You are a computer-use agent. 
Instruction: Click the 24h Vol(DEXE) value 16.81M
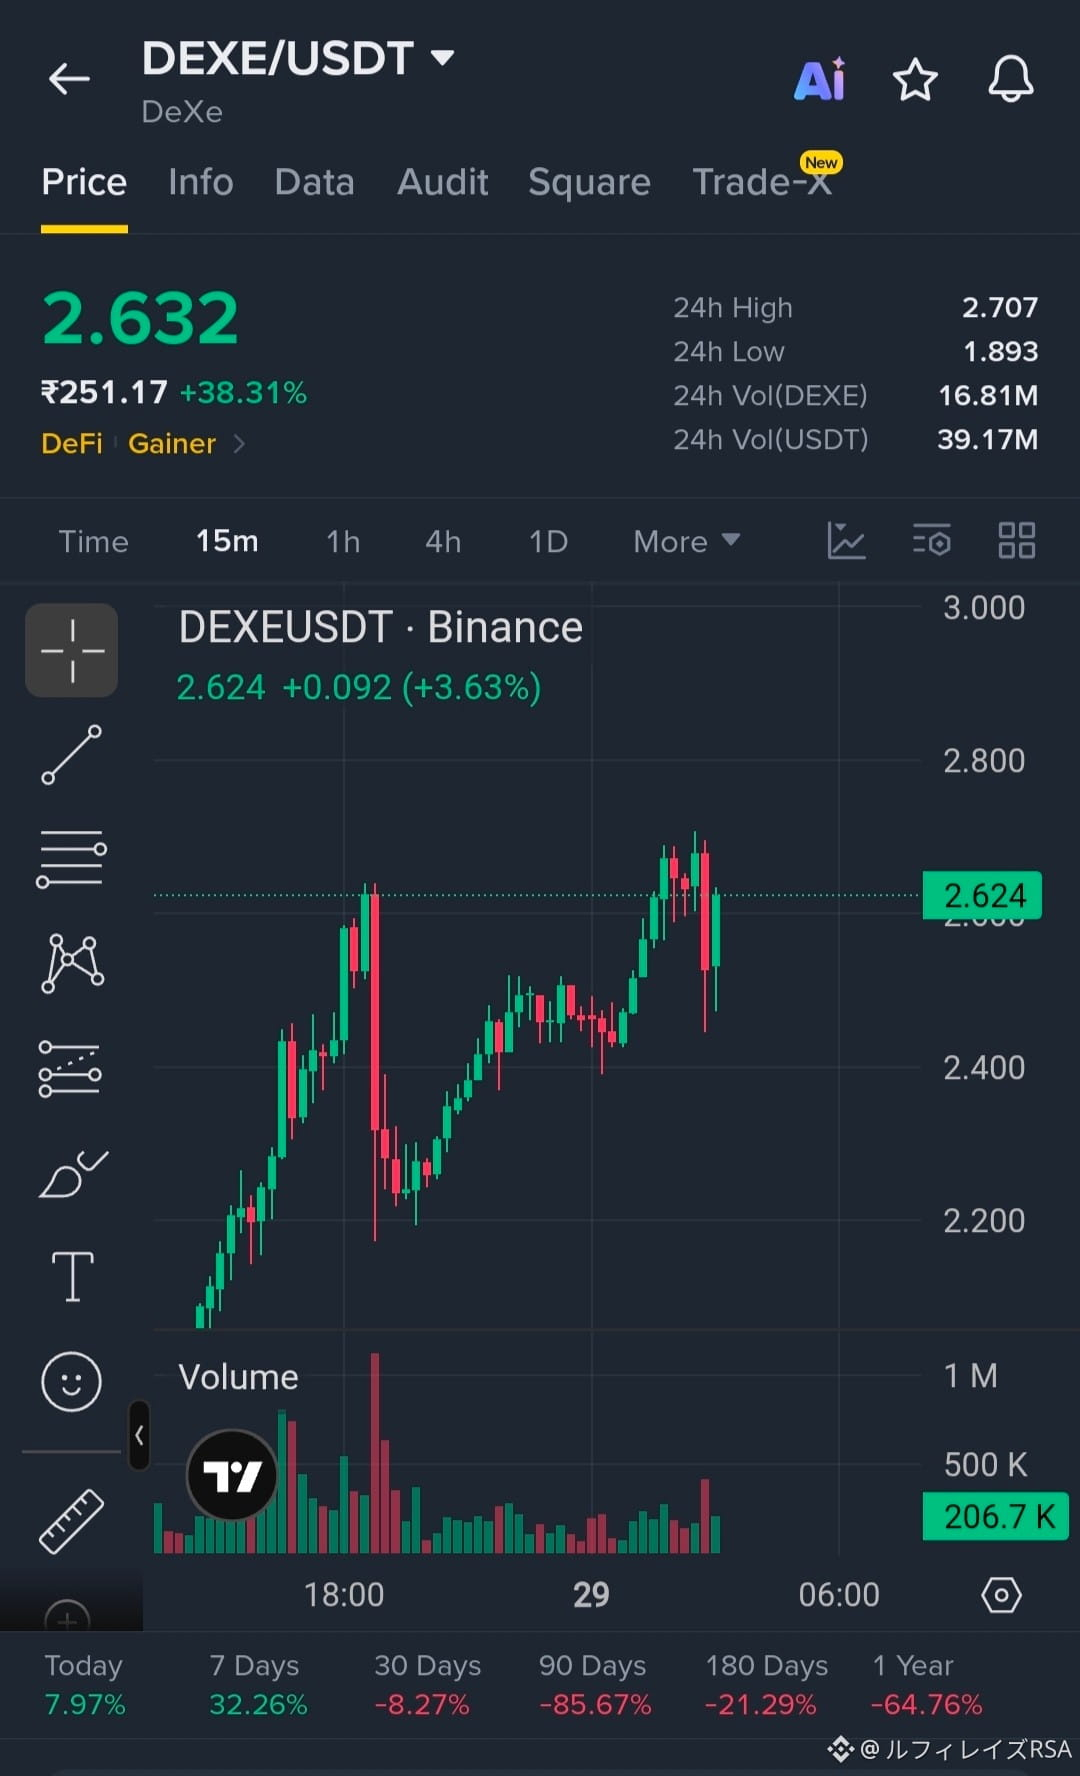[x=988, y=395]
